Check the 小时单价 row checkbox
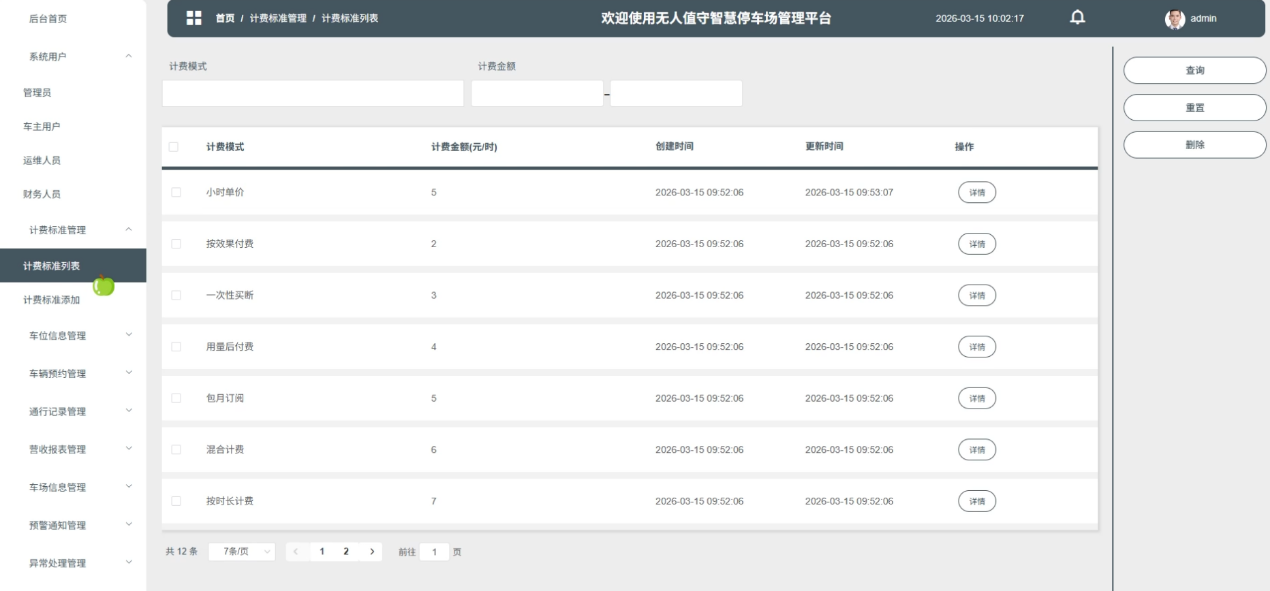 click(176, 192)
